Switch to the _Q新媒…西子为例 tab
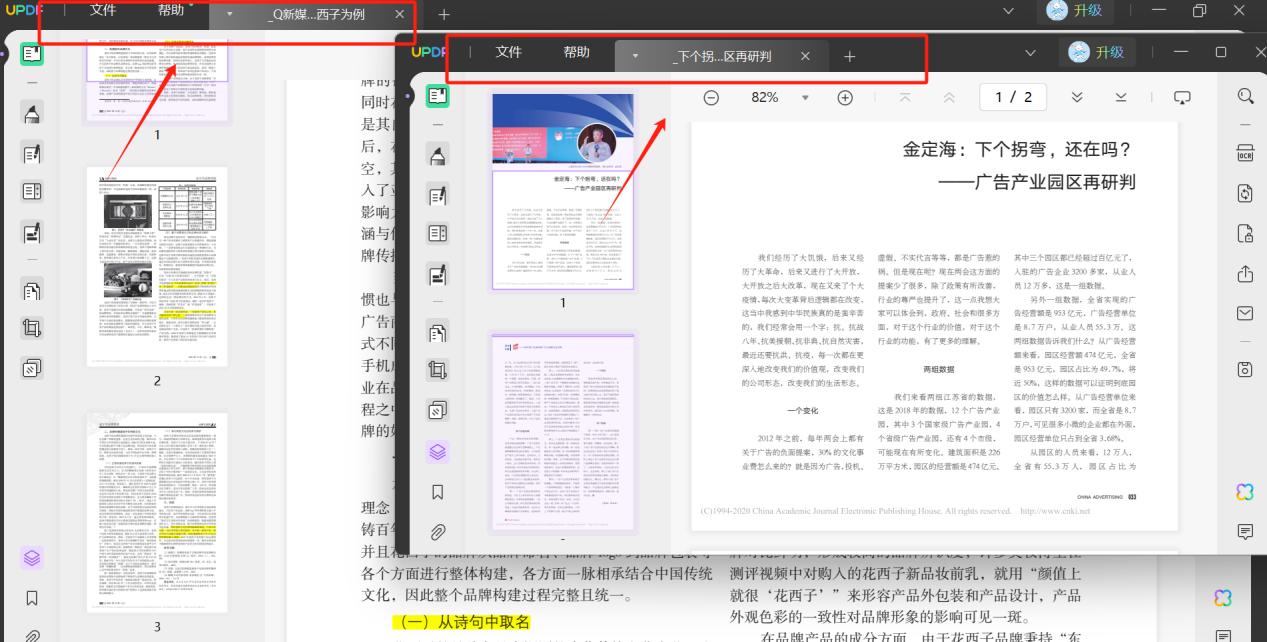The width and height of the screenshot is (1267, 642). point(311,15)
